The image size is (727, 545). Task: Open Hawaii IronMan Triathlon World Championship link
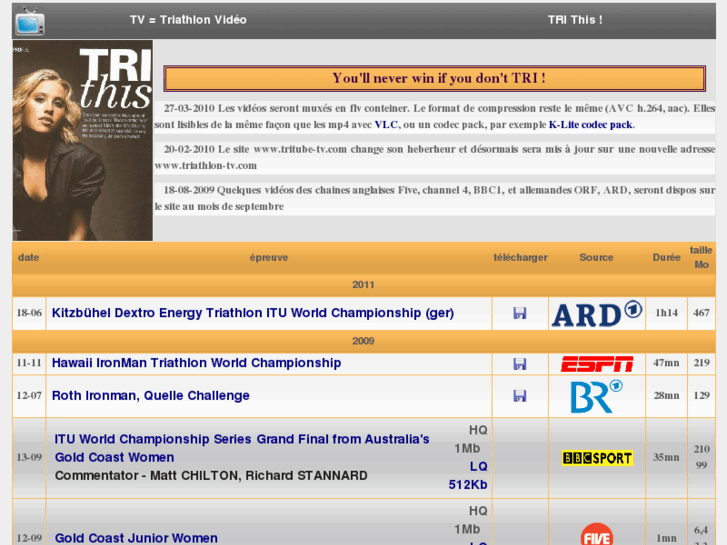point(196,363)
